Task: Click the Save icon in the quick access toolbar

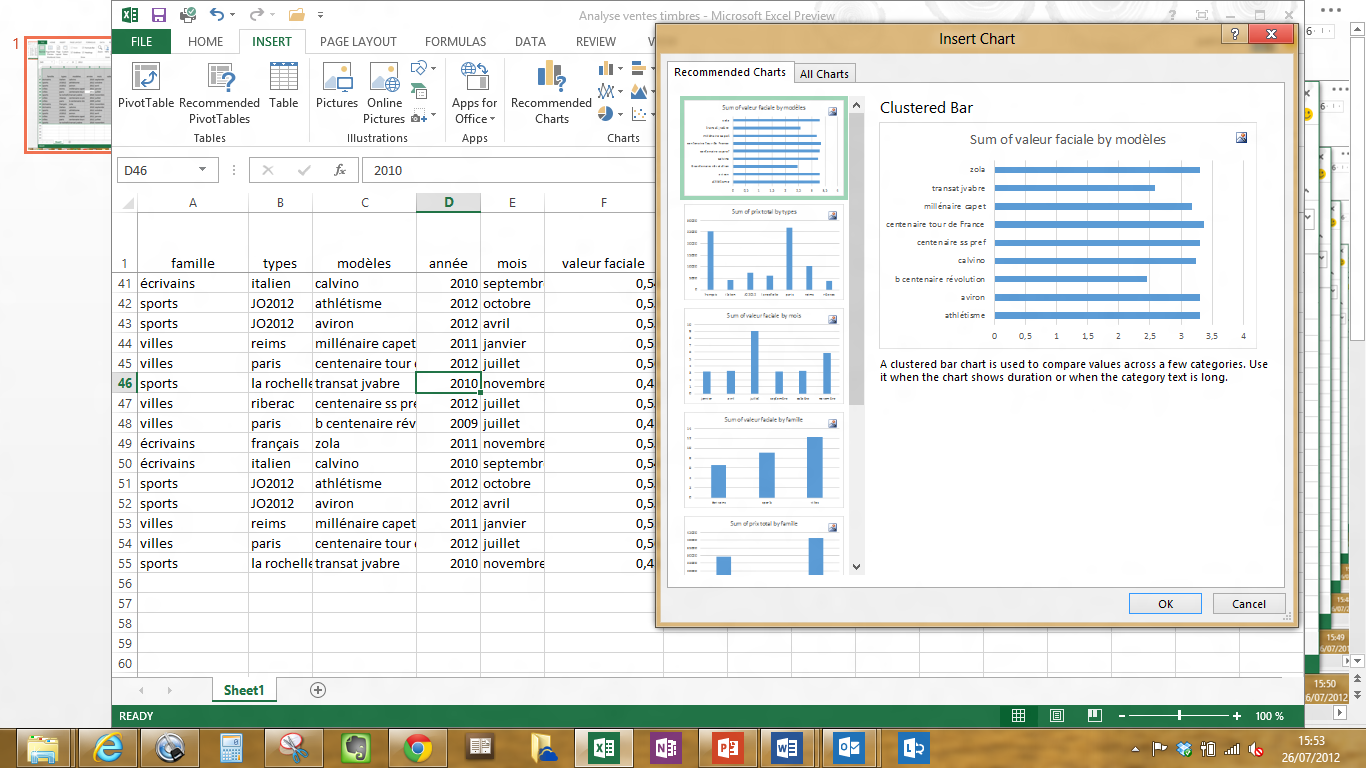Action: (158, 15)
